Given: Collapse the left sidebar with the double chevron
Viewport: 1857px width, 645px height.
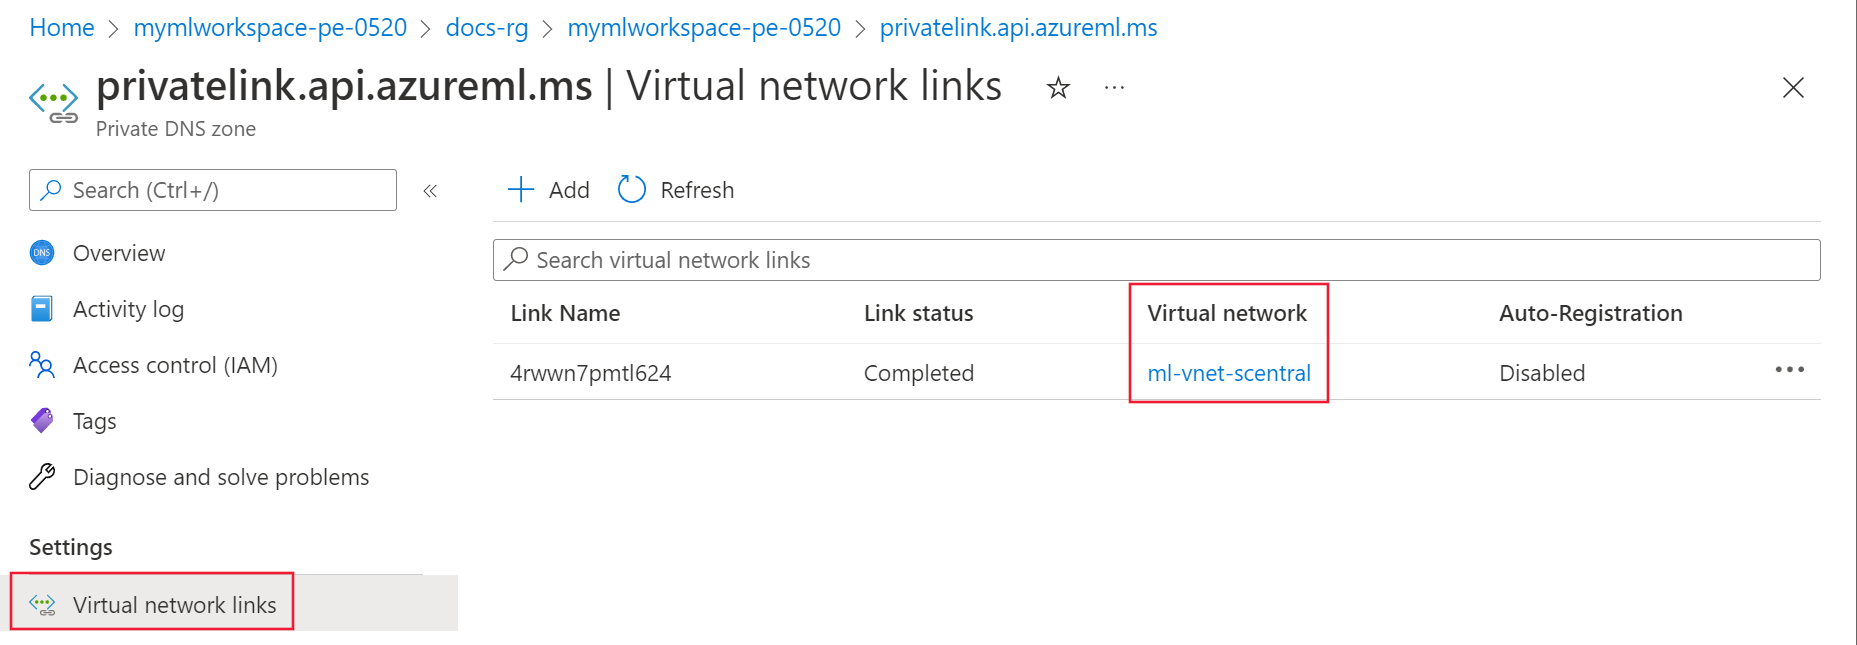Looking at the screenshot, I should point(430,190).
